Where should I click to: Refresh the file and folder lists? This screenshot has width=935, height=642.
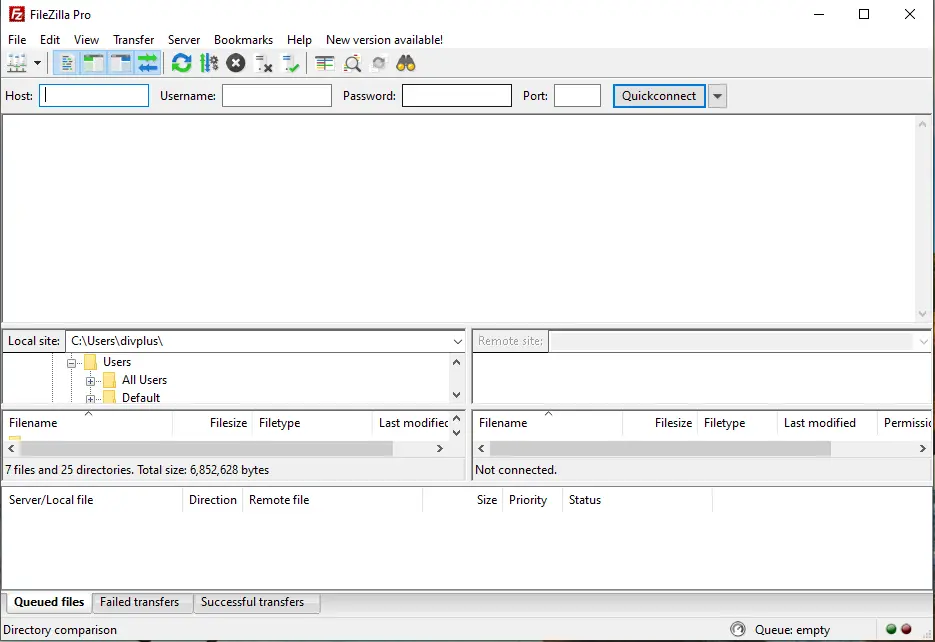181,63
